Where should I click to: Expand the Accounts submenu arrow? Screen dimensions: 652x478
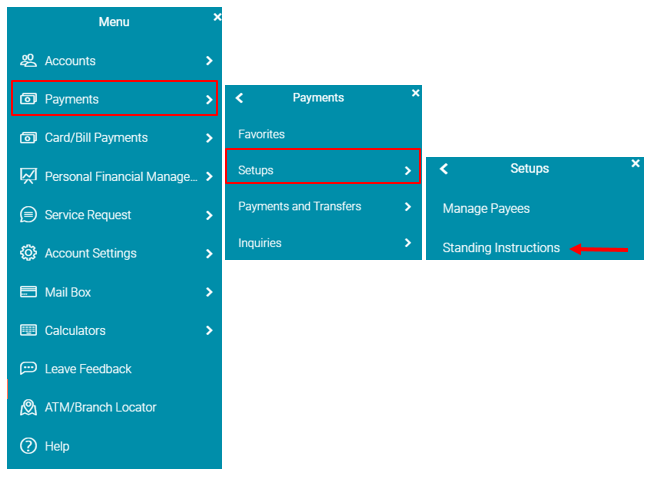[208, 61]
